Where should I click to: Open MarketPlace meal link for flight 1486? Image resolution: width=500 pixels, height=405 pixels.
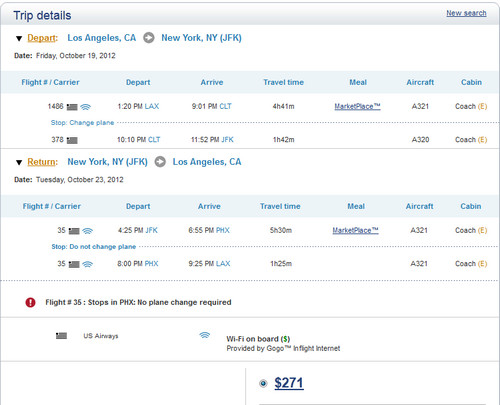pos(357,106)
